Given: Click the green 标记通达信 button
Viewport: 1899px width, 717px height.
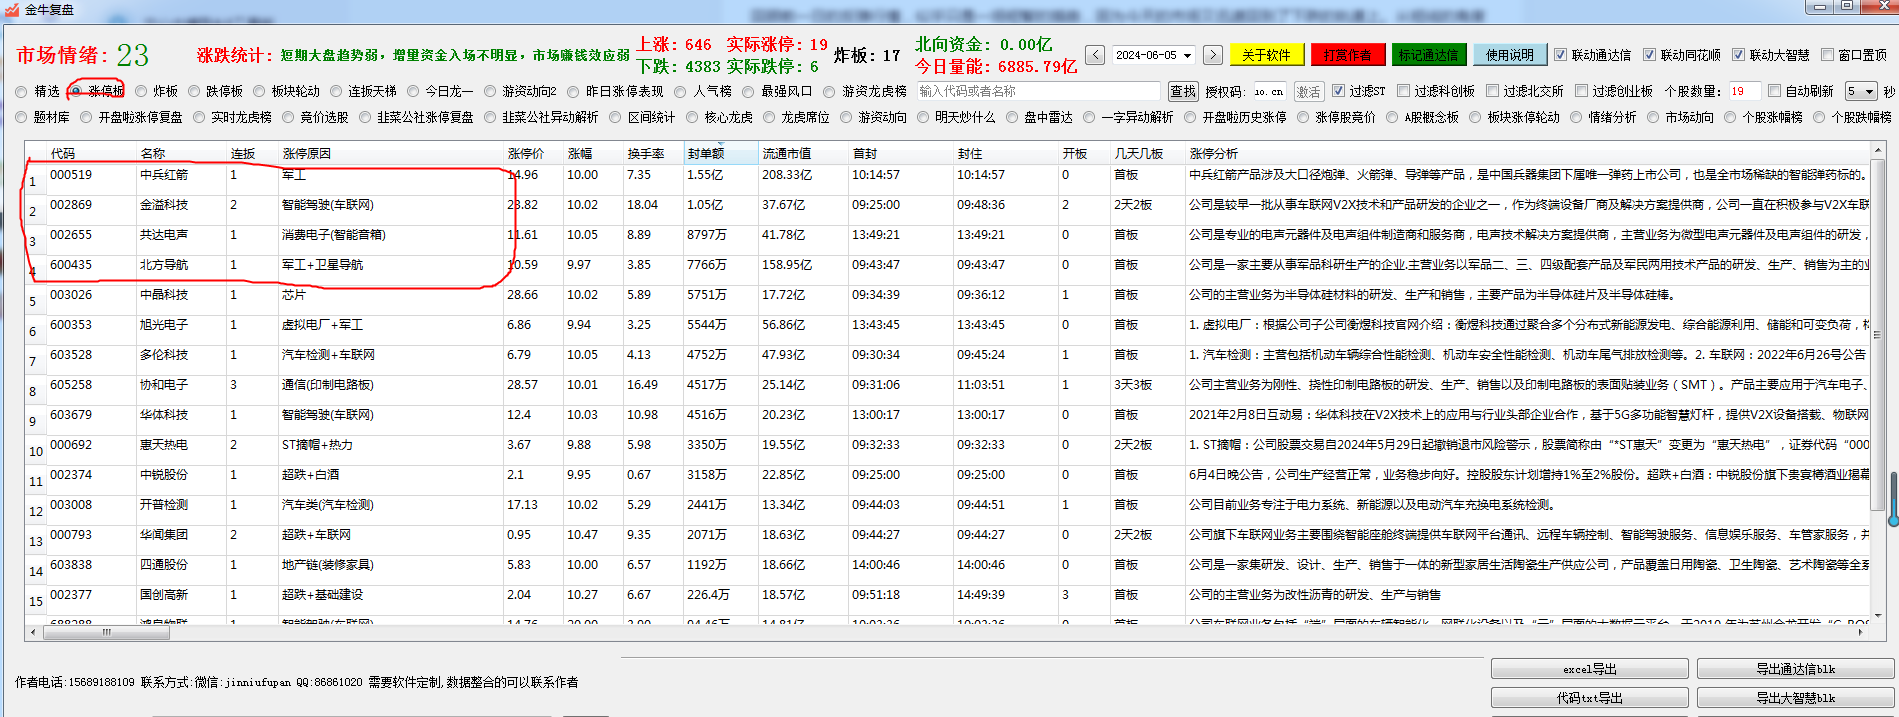Looking at the screenshot, I should [1428, 55].
